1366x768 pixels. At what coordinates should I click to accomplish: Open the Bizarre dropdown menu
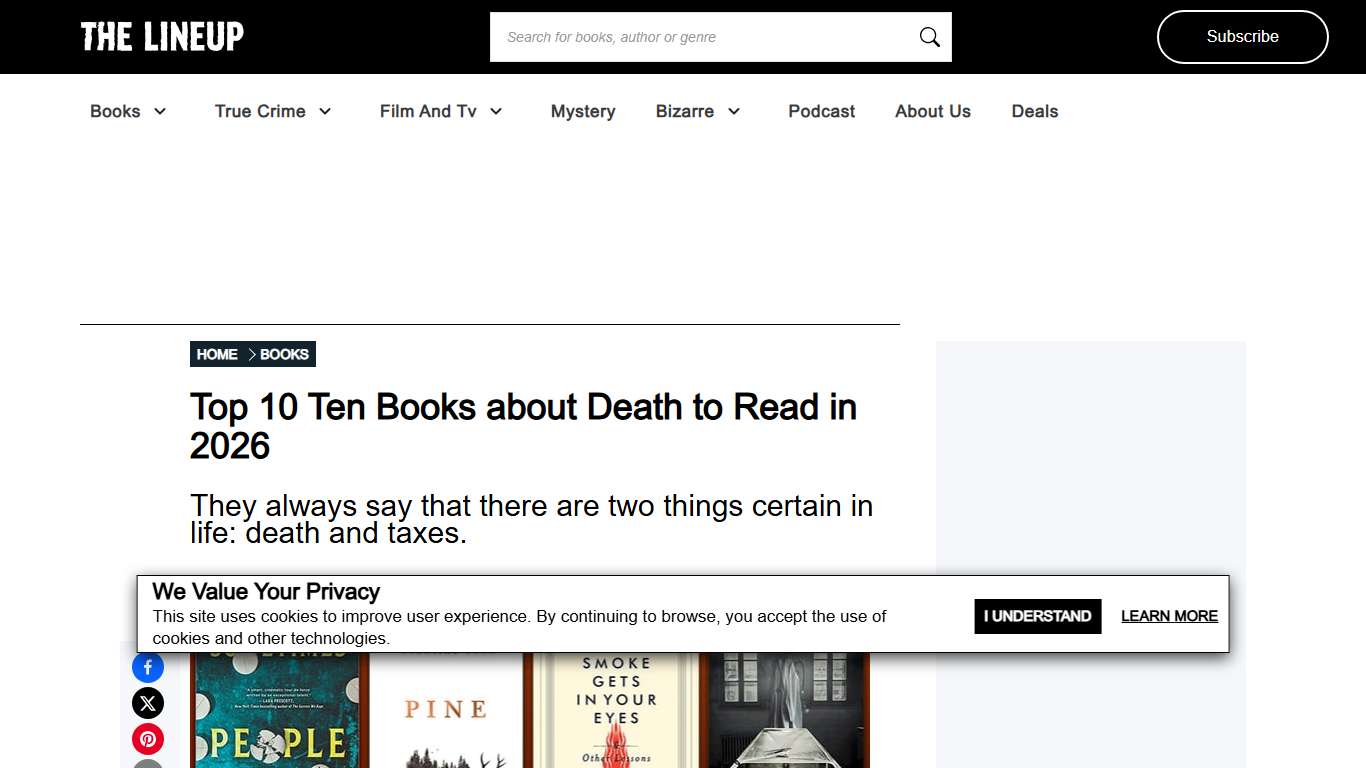pyautogui.click(x=697, y=111)
